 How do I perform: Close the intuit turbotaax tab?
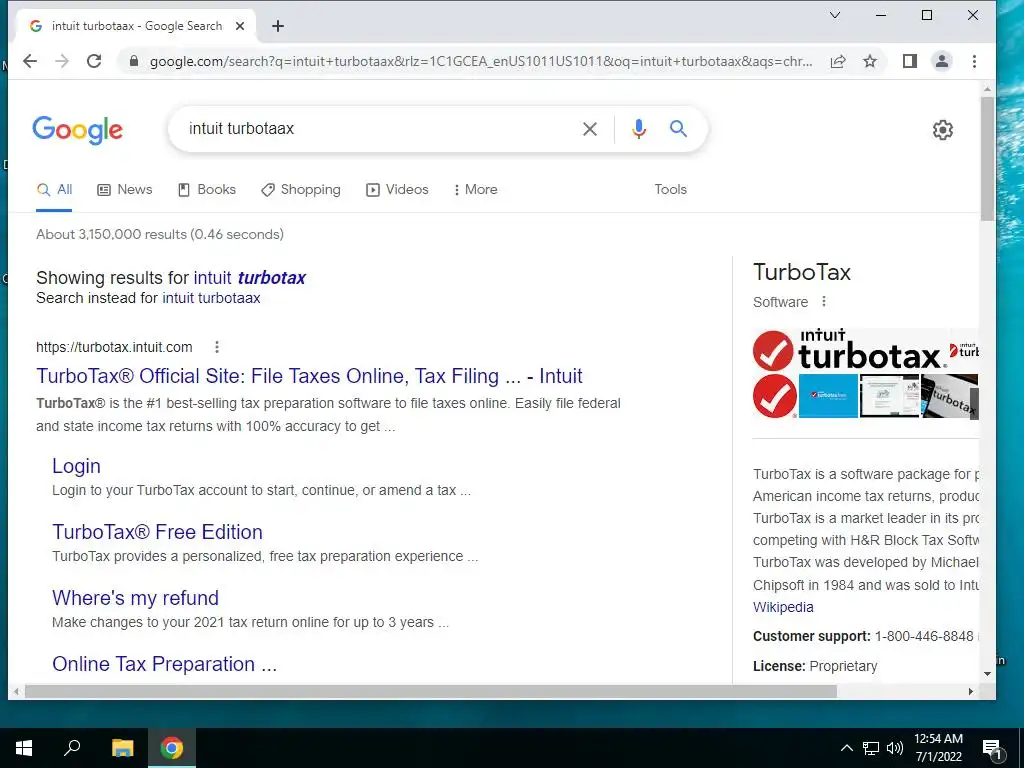point(240,26)
